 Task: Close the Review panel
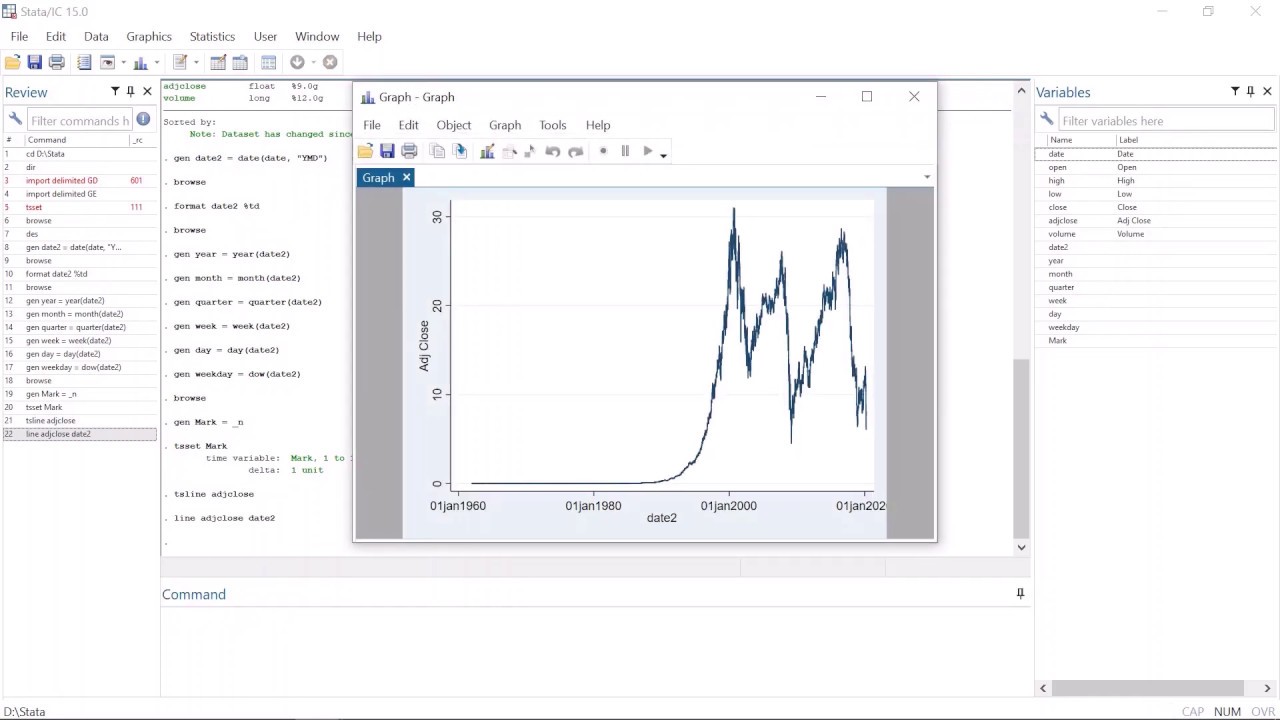(147, 91)
